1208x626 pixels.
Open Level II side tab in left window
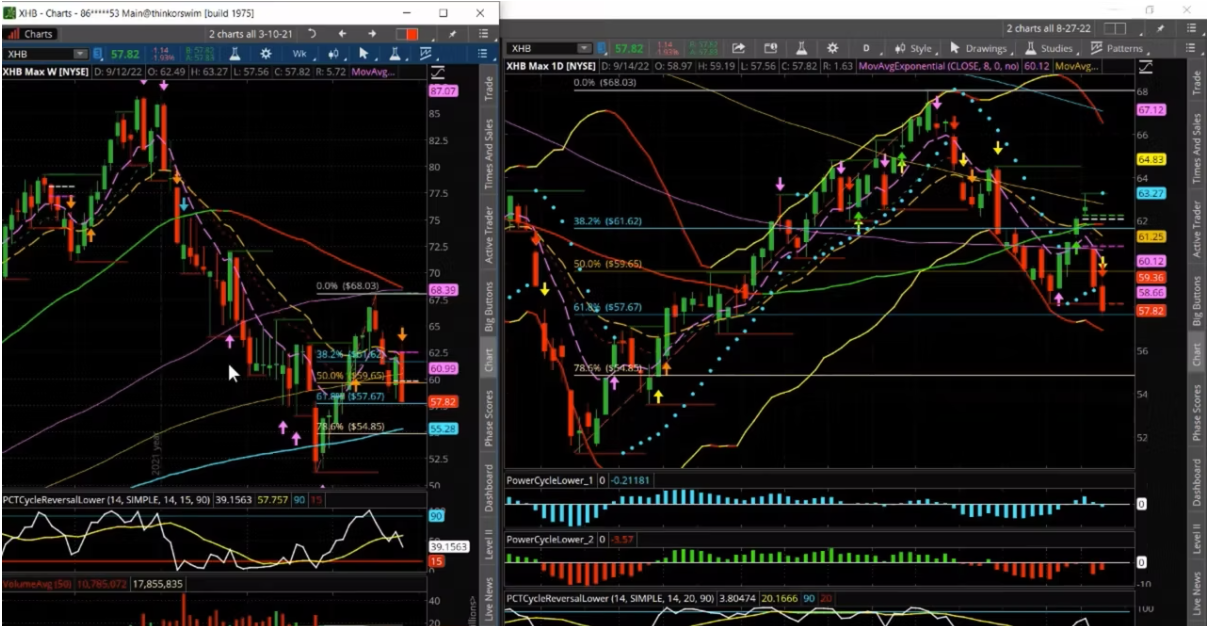pyautogui.click(x=489, y=544)
